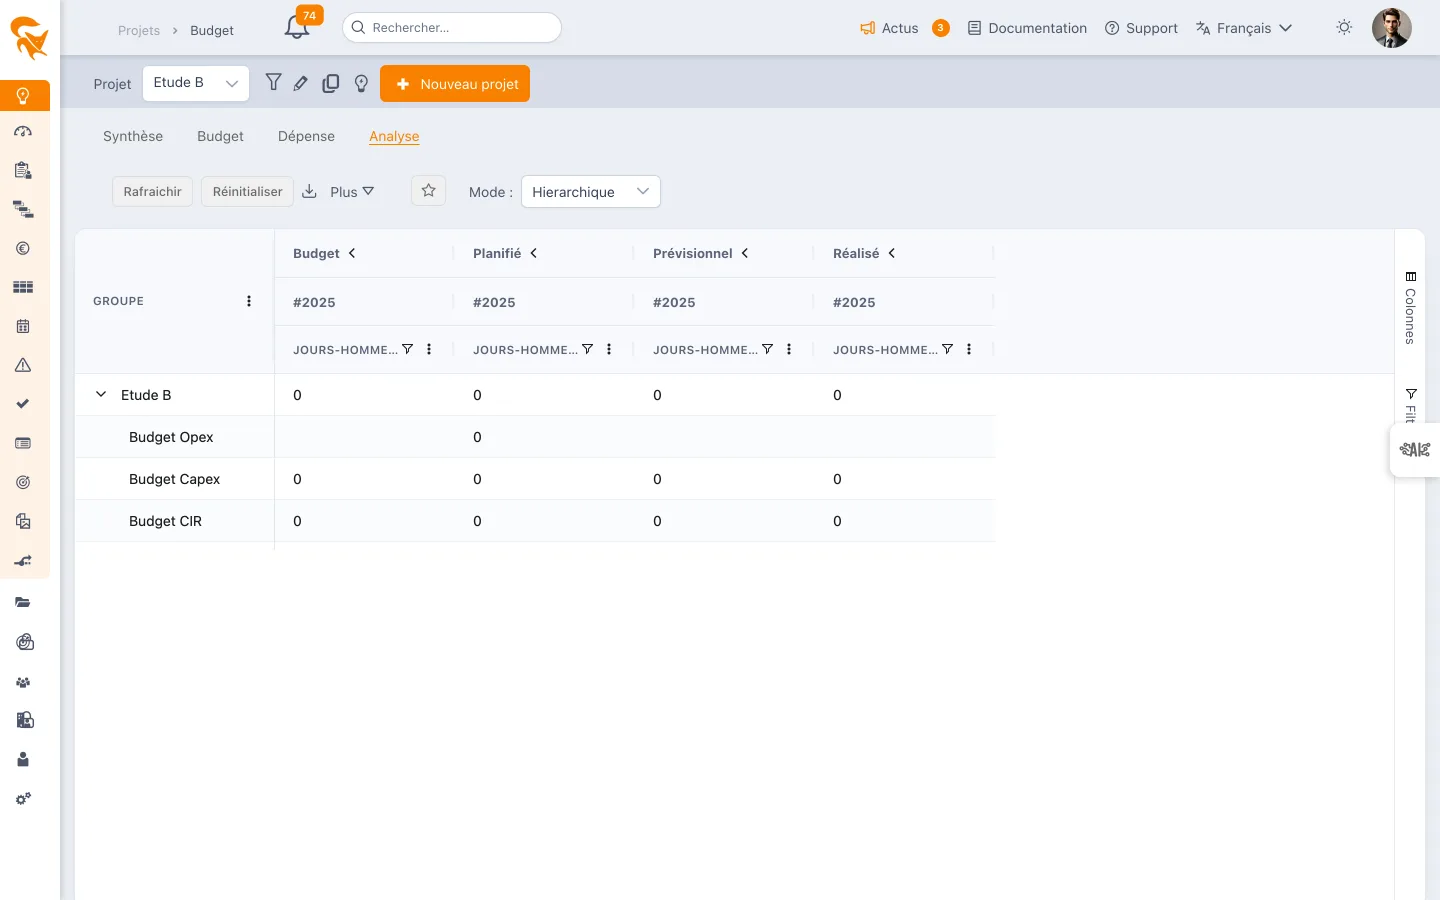Screen dimensions: 1440x900
Task: Switch to the Synthèse tab
Action: 133,136
